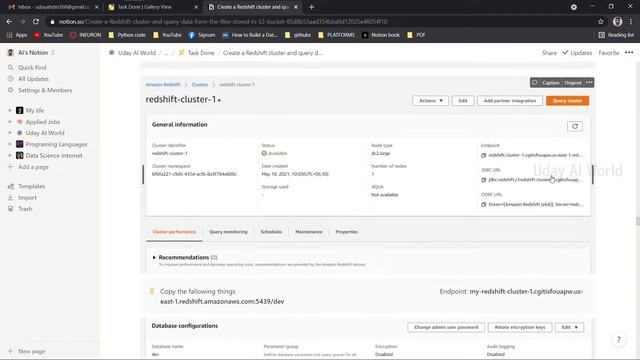Click Clusters breadcrumb link
Image resolution: width=640 pixels, height=360 pixels.
200,84
